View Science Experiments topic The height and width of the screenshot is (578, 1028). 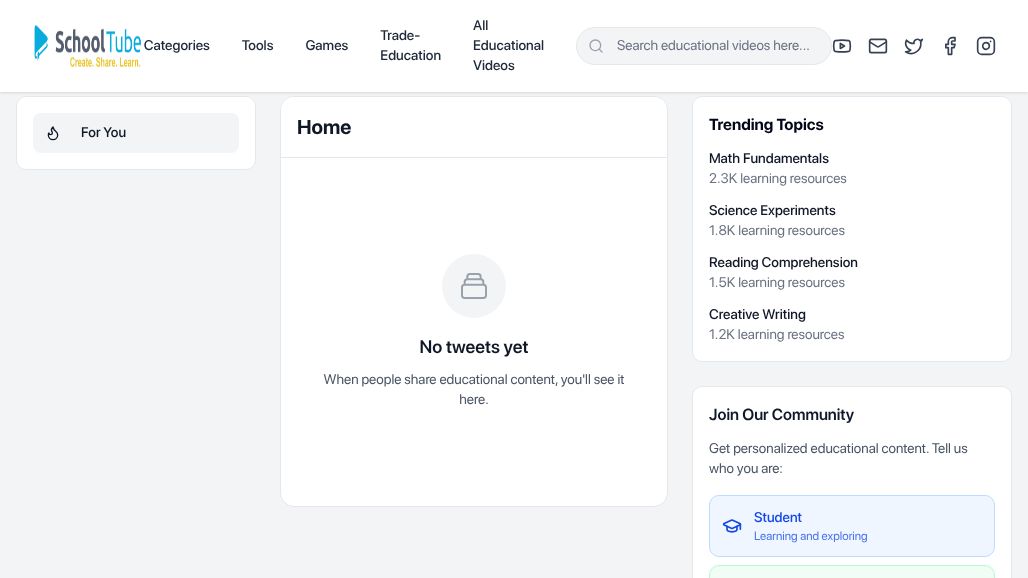tap(771, 210)
